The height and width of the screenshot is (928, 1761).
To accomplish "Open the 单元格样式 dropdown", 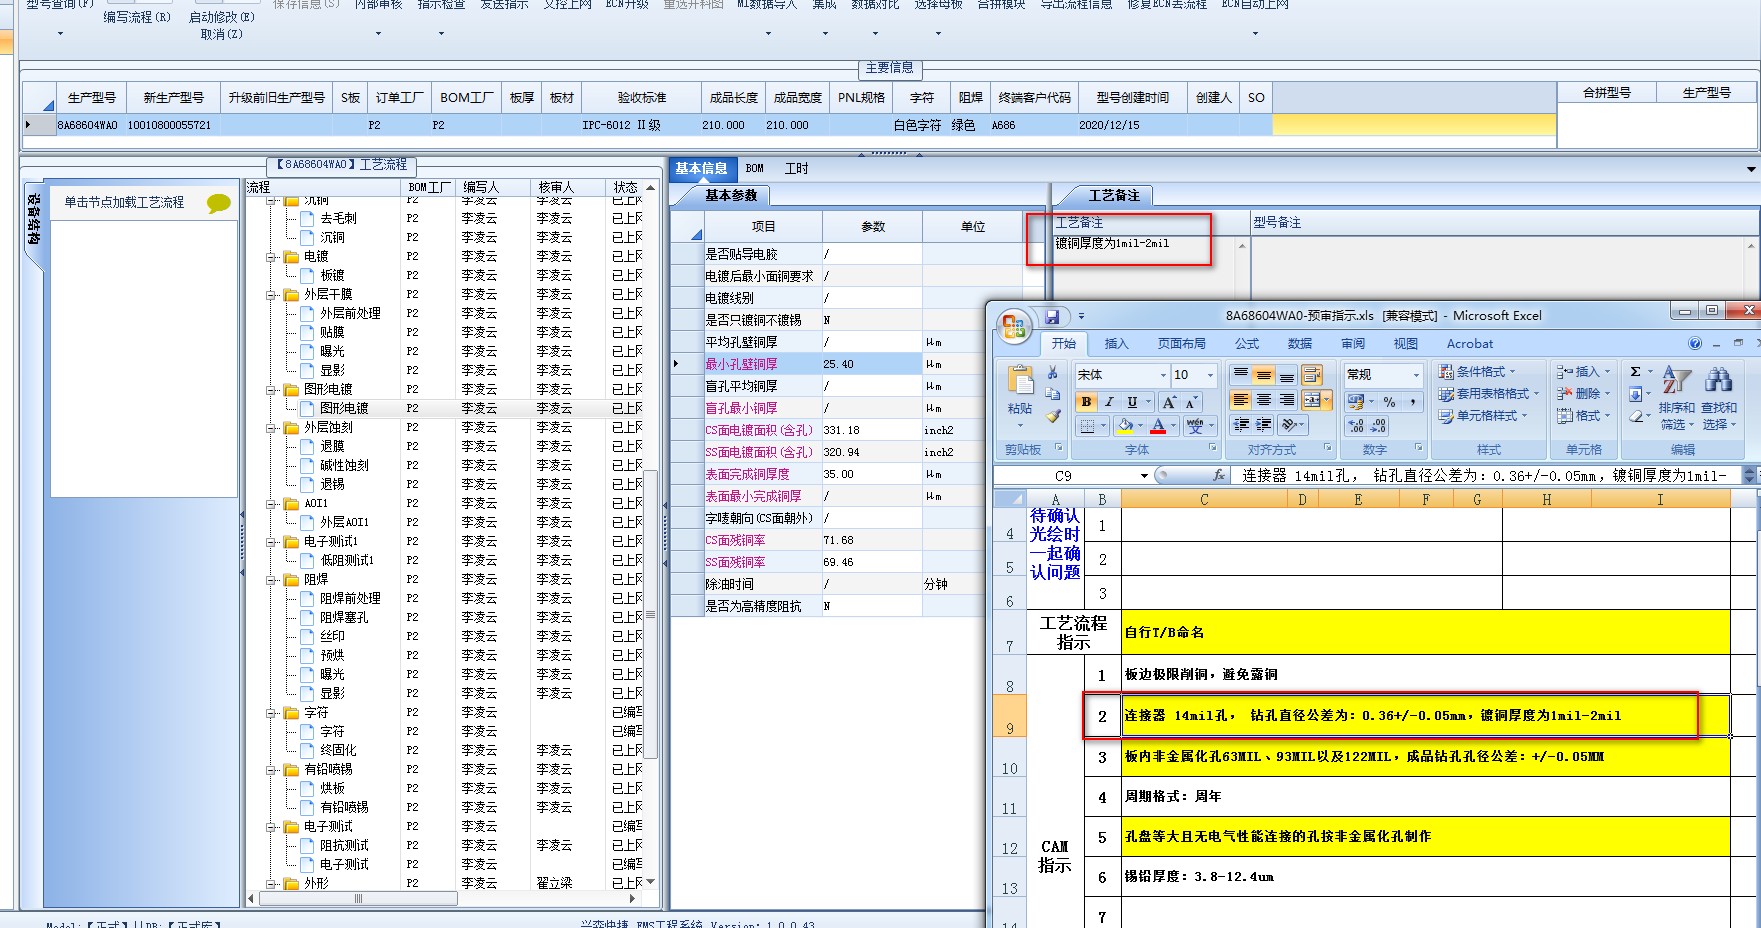I will coord(1483,415).
